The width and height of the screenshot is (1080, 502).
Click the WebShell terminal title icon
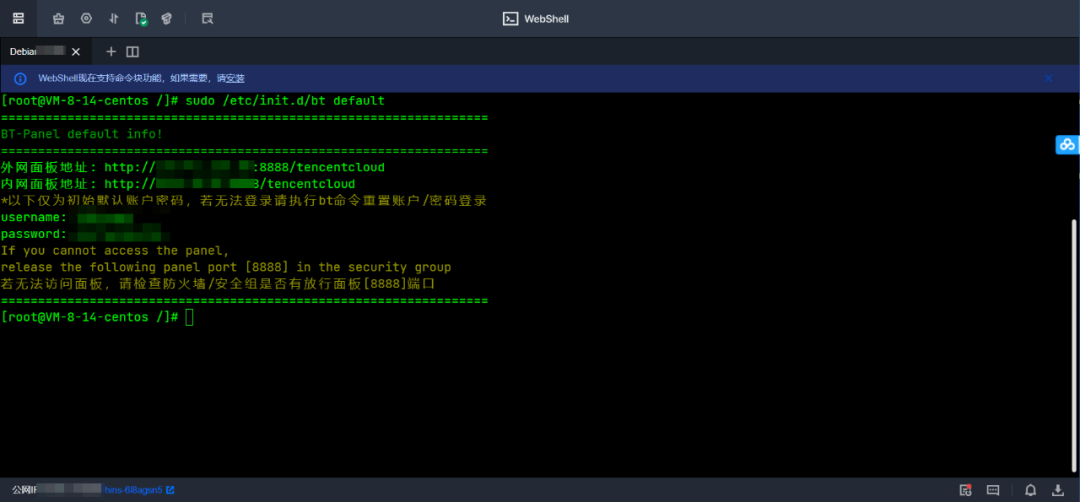510,19
